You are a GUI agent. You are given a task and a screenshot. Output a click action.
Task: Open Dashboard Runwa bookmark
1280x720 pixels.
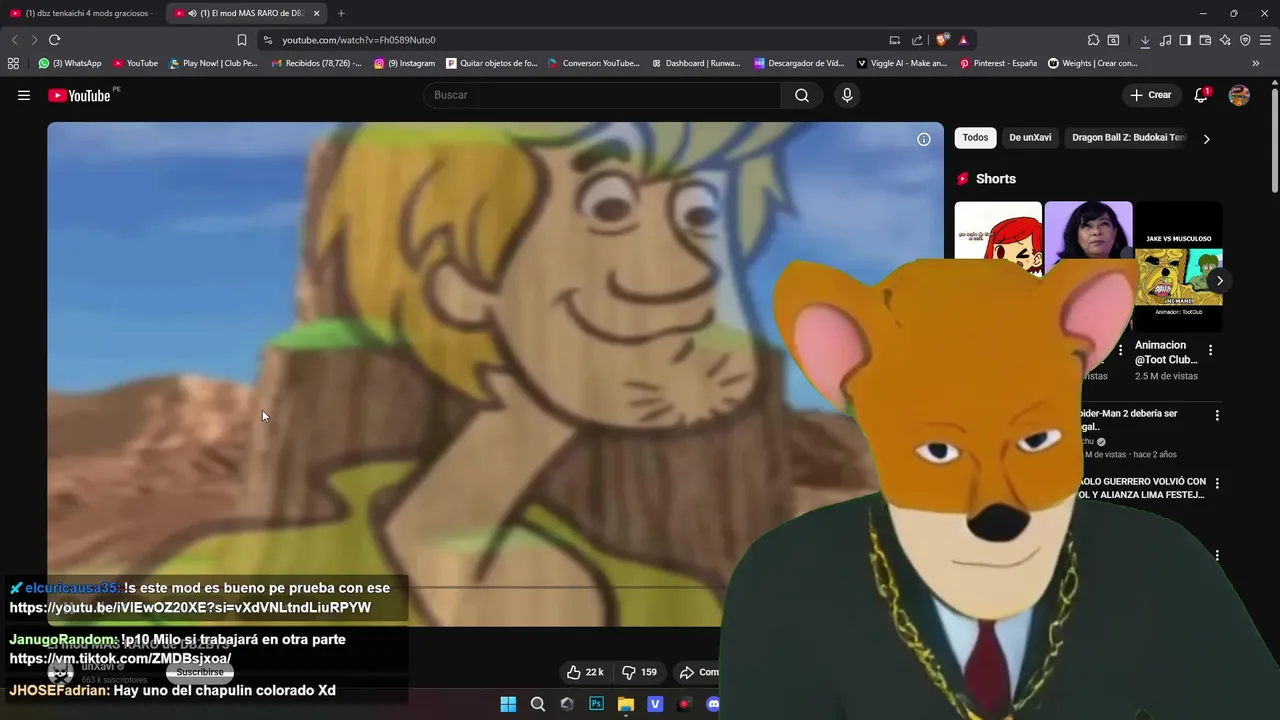(x=696, y=63)
